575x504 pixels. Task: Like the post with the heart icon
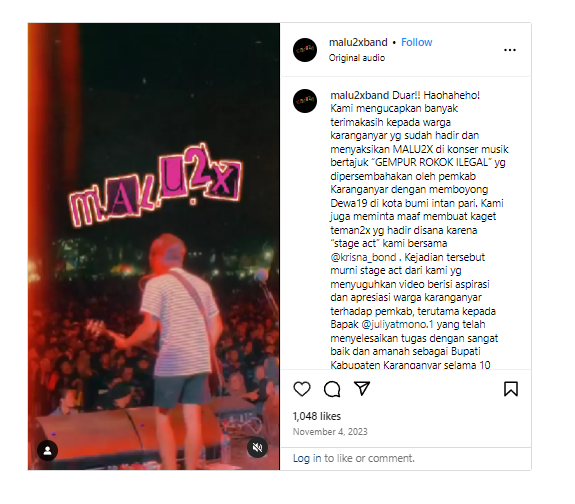302,389
